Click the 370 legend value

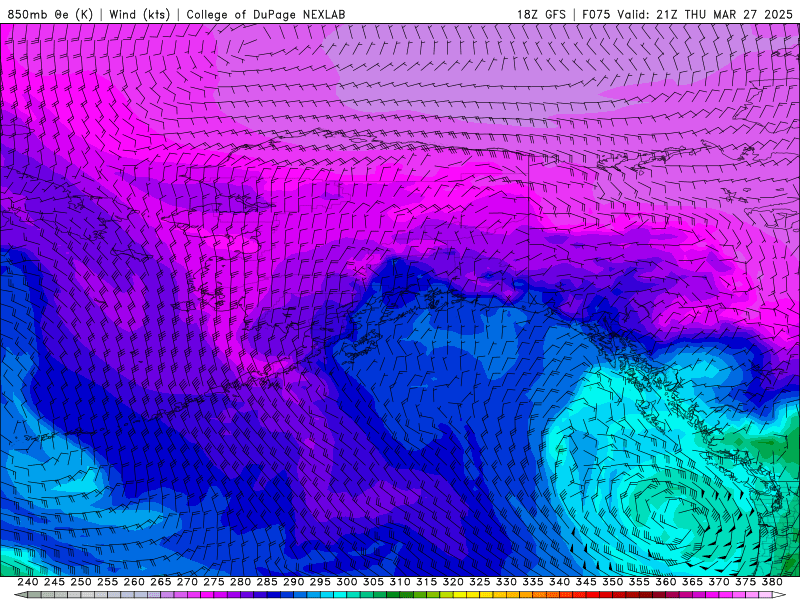[719, 582]
